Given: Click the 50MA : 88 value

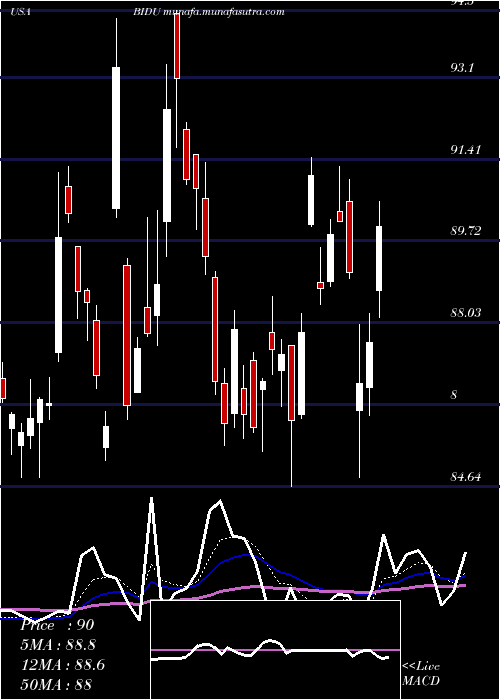Looking at the screenshot, I should [x=56, y=685].
